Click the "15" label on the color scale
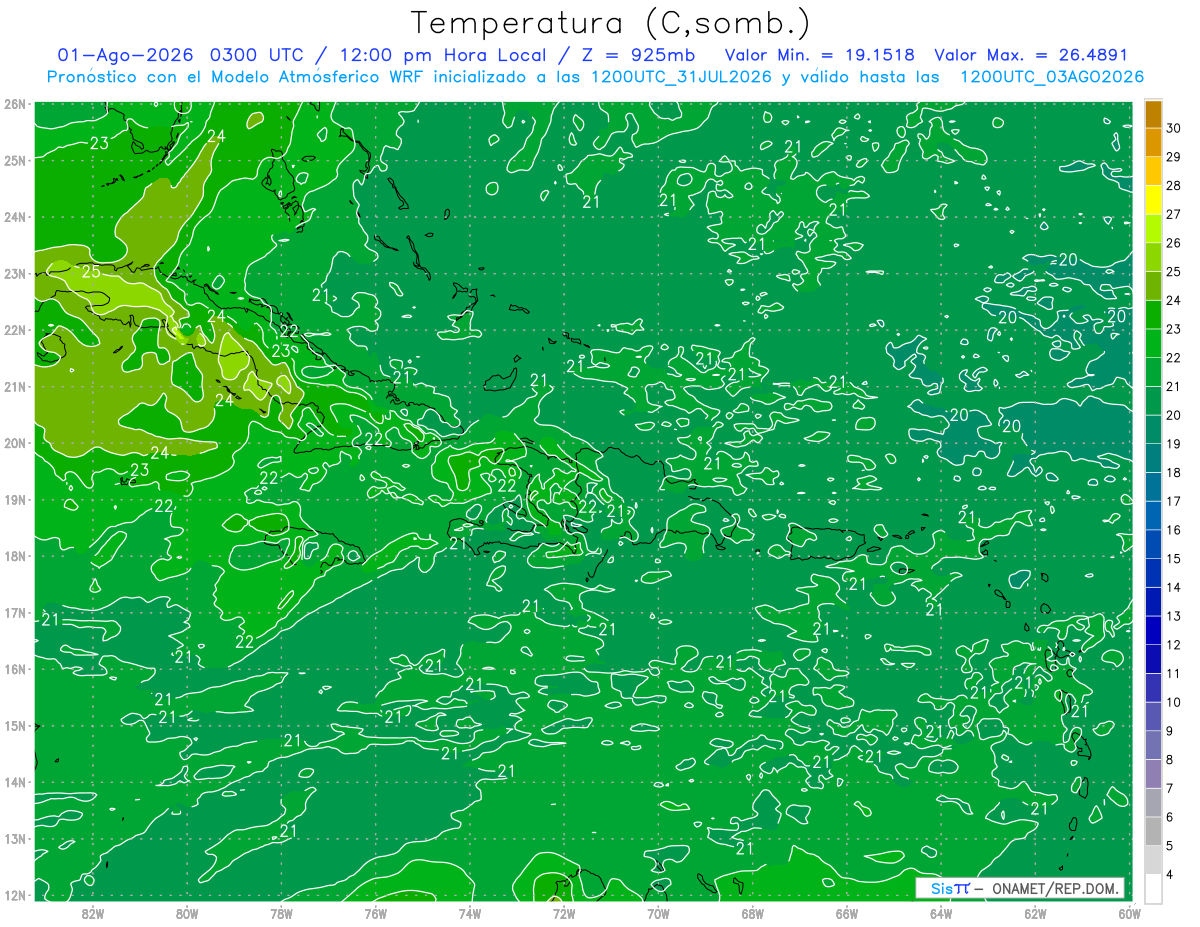 click(x=1174, y=558)
